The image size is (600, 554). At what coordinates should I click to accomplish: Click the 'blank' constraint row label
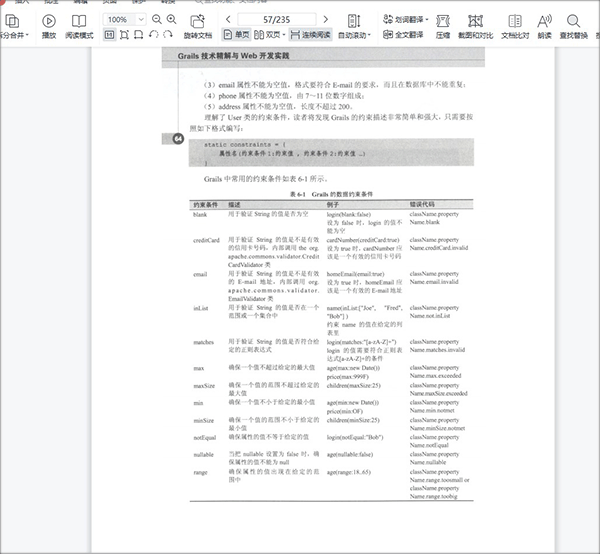(x=200, y=215)
